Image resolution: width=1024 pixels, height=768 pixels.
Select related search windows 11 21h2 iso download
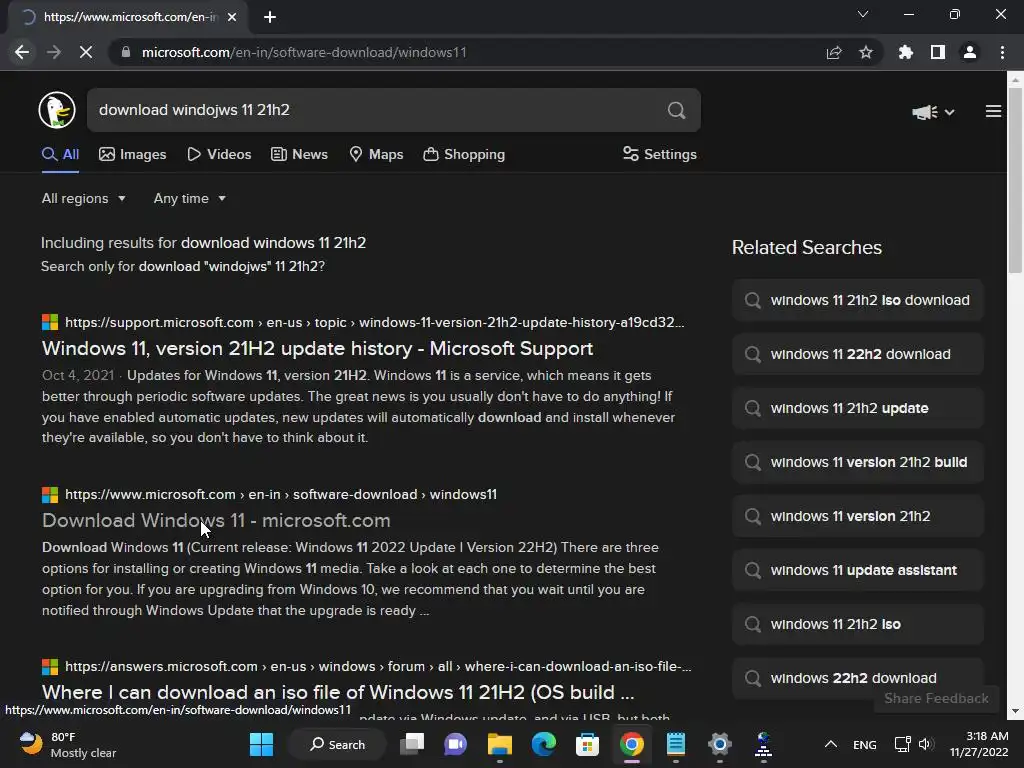coord(857,300)
